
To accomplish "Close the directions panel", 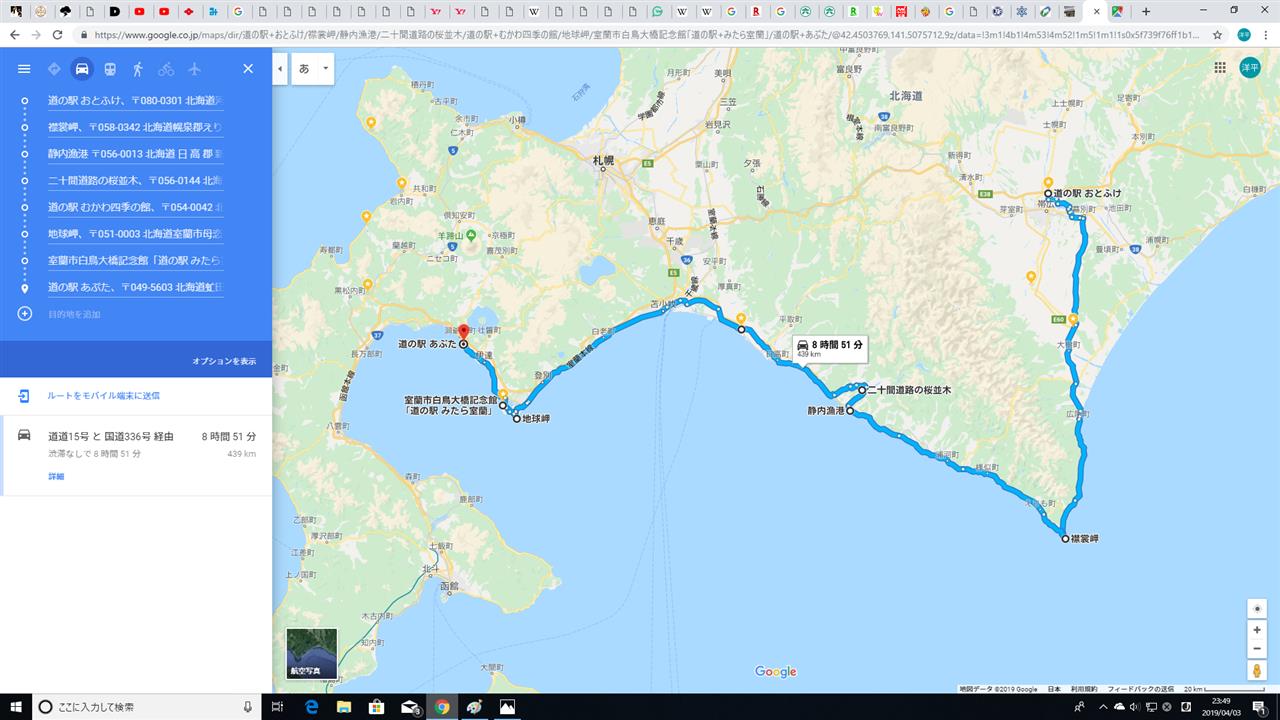I will 248,69.
